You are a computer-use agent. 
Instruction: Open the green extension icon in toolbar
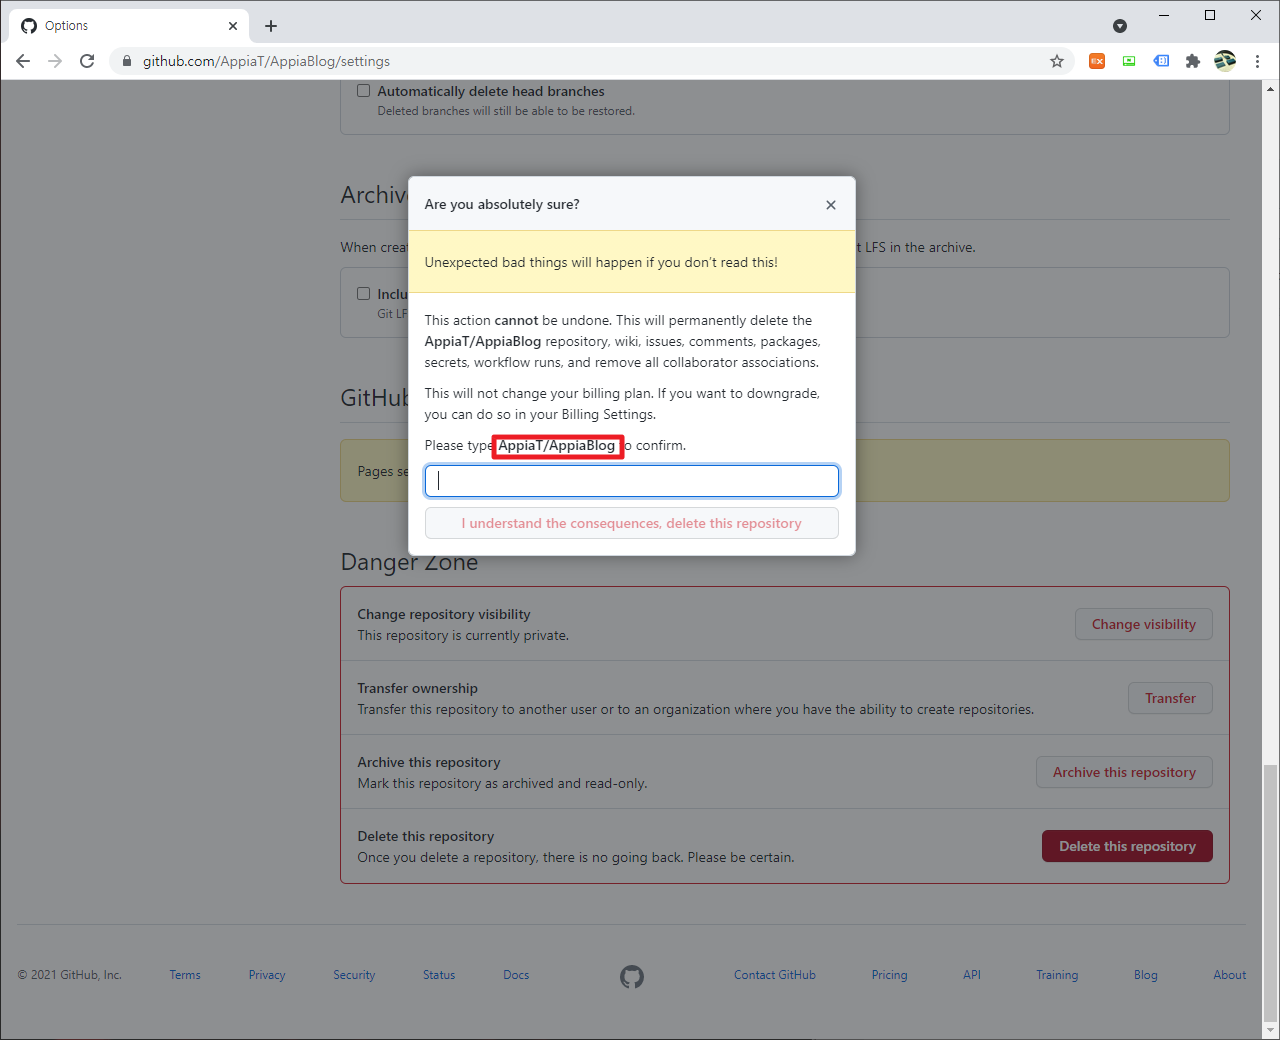(1129, 61)
